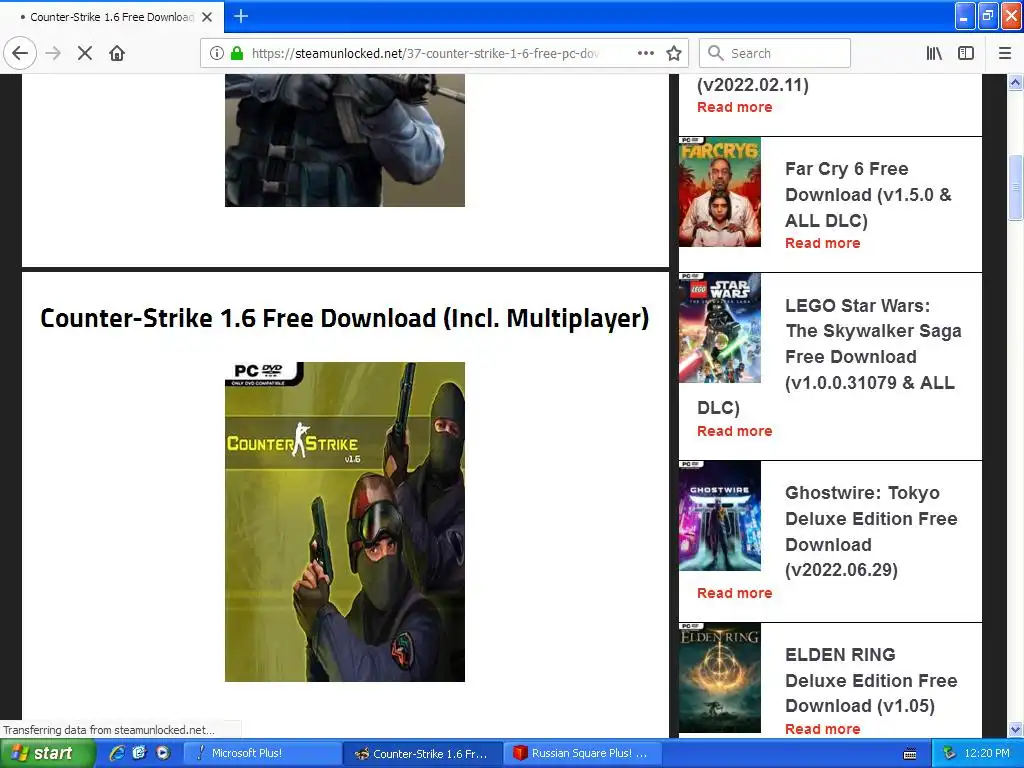Click the address bar URL field
The image size is (1024, 768).
(424, 53)
